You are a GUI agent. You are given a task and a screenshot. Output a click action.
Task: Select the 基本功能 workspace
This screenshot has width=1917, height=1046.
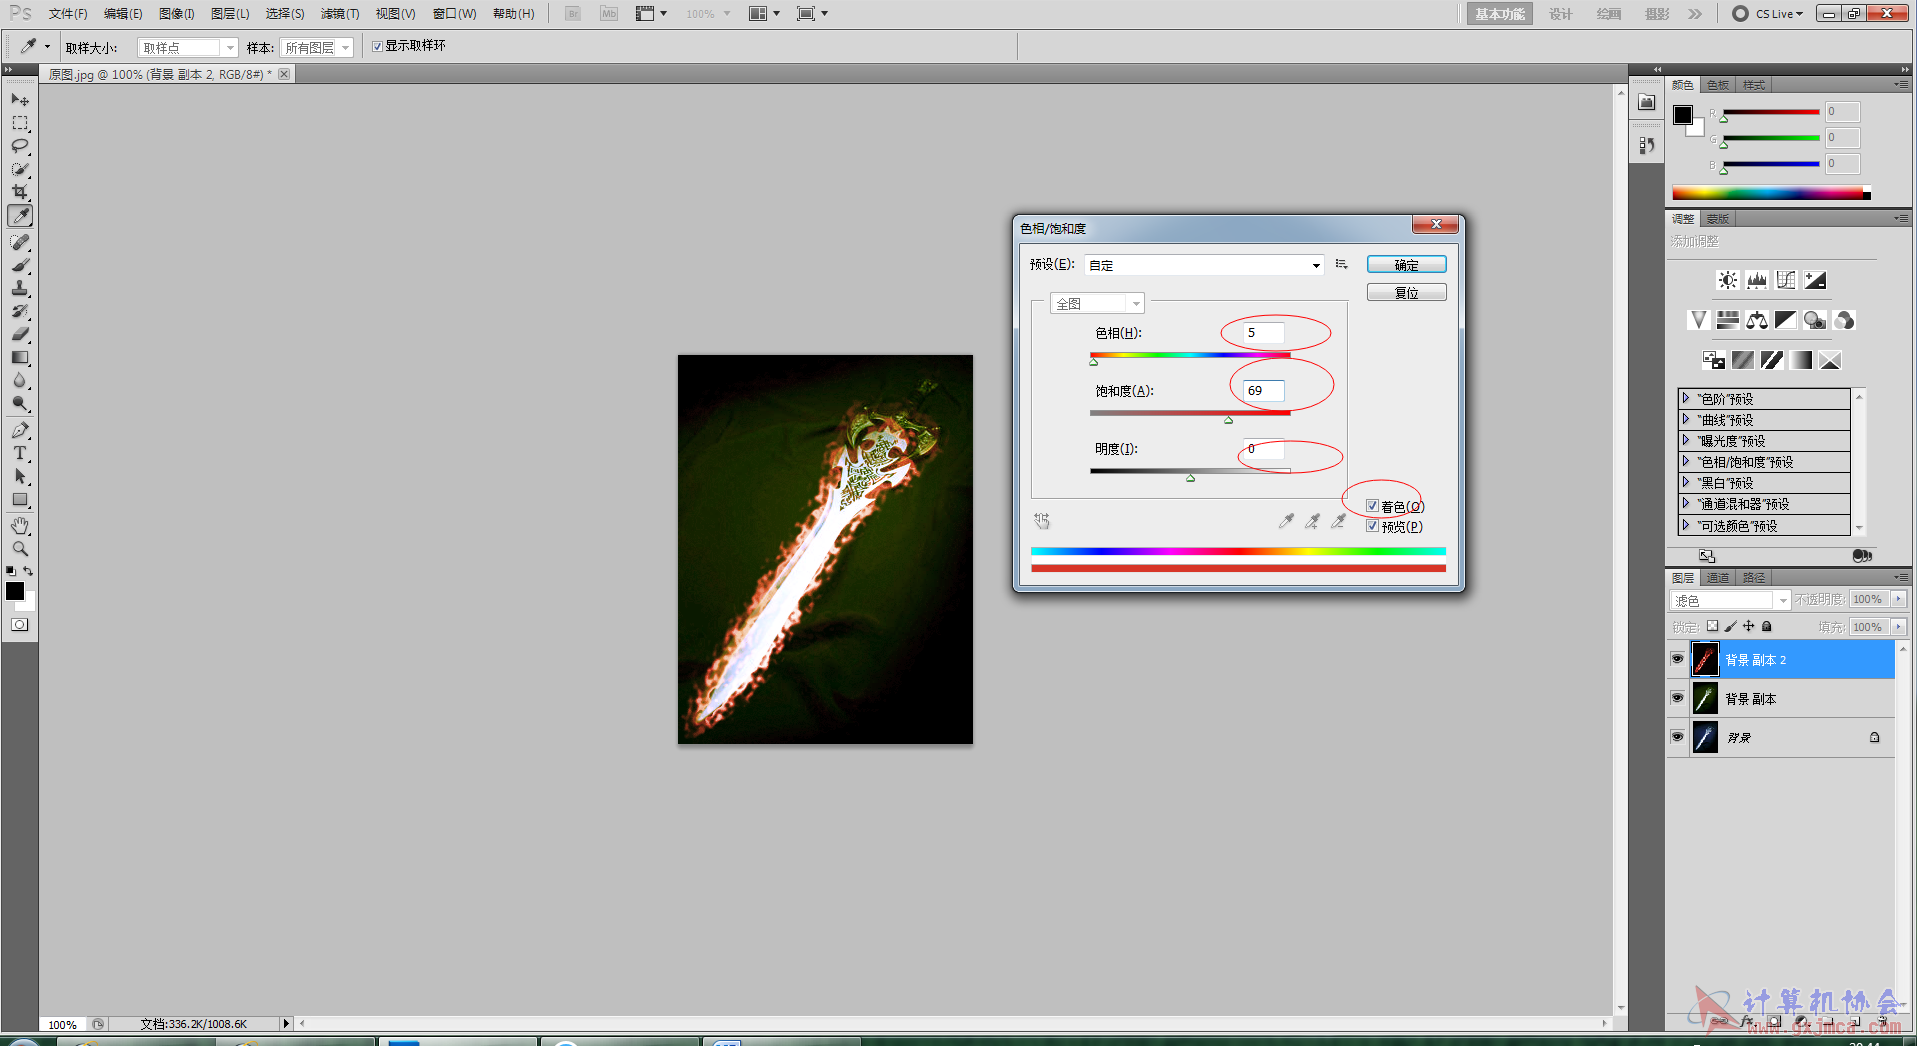pyautogui.click(x=1499, y=14)
